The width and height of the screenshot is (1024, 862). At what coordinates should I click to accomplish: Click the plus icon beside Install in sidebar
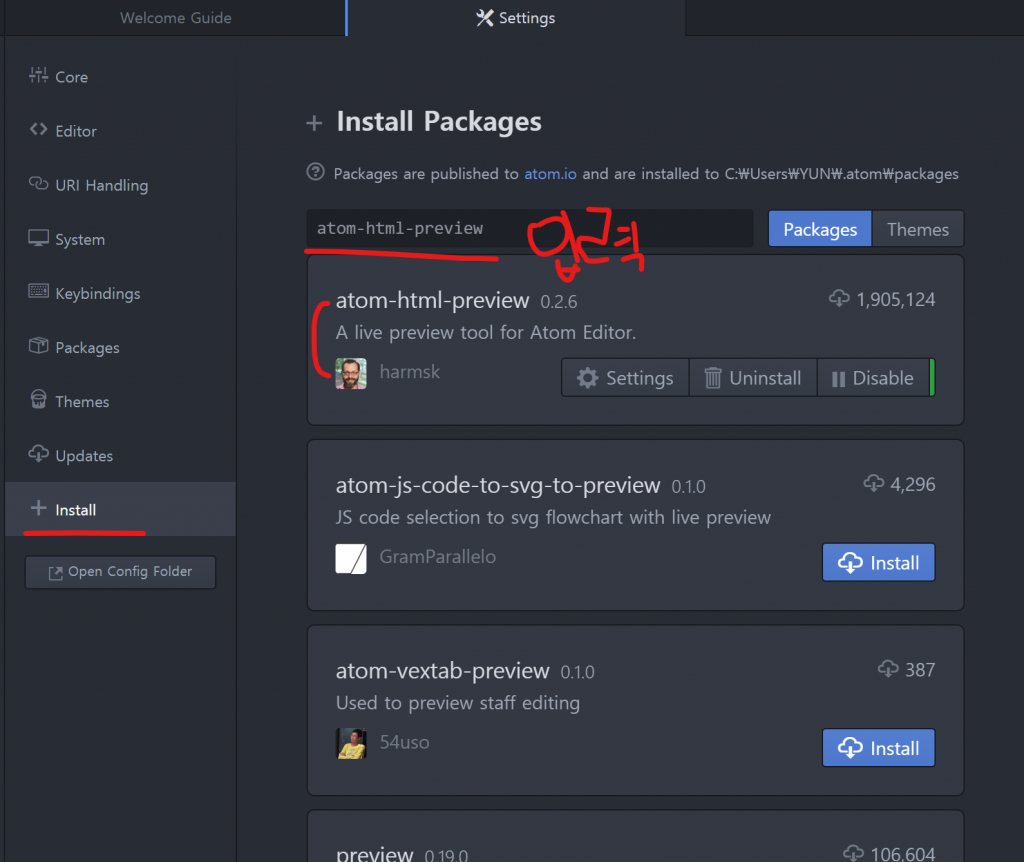pyautogui.click(x=39, y=507)
